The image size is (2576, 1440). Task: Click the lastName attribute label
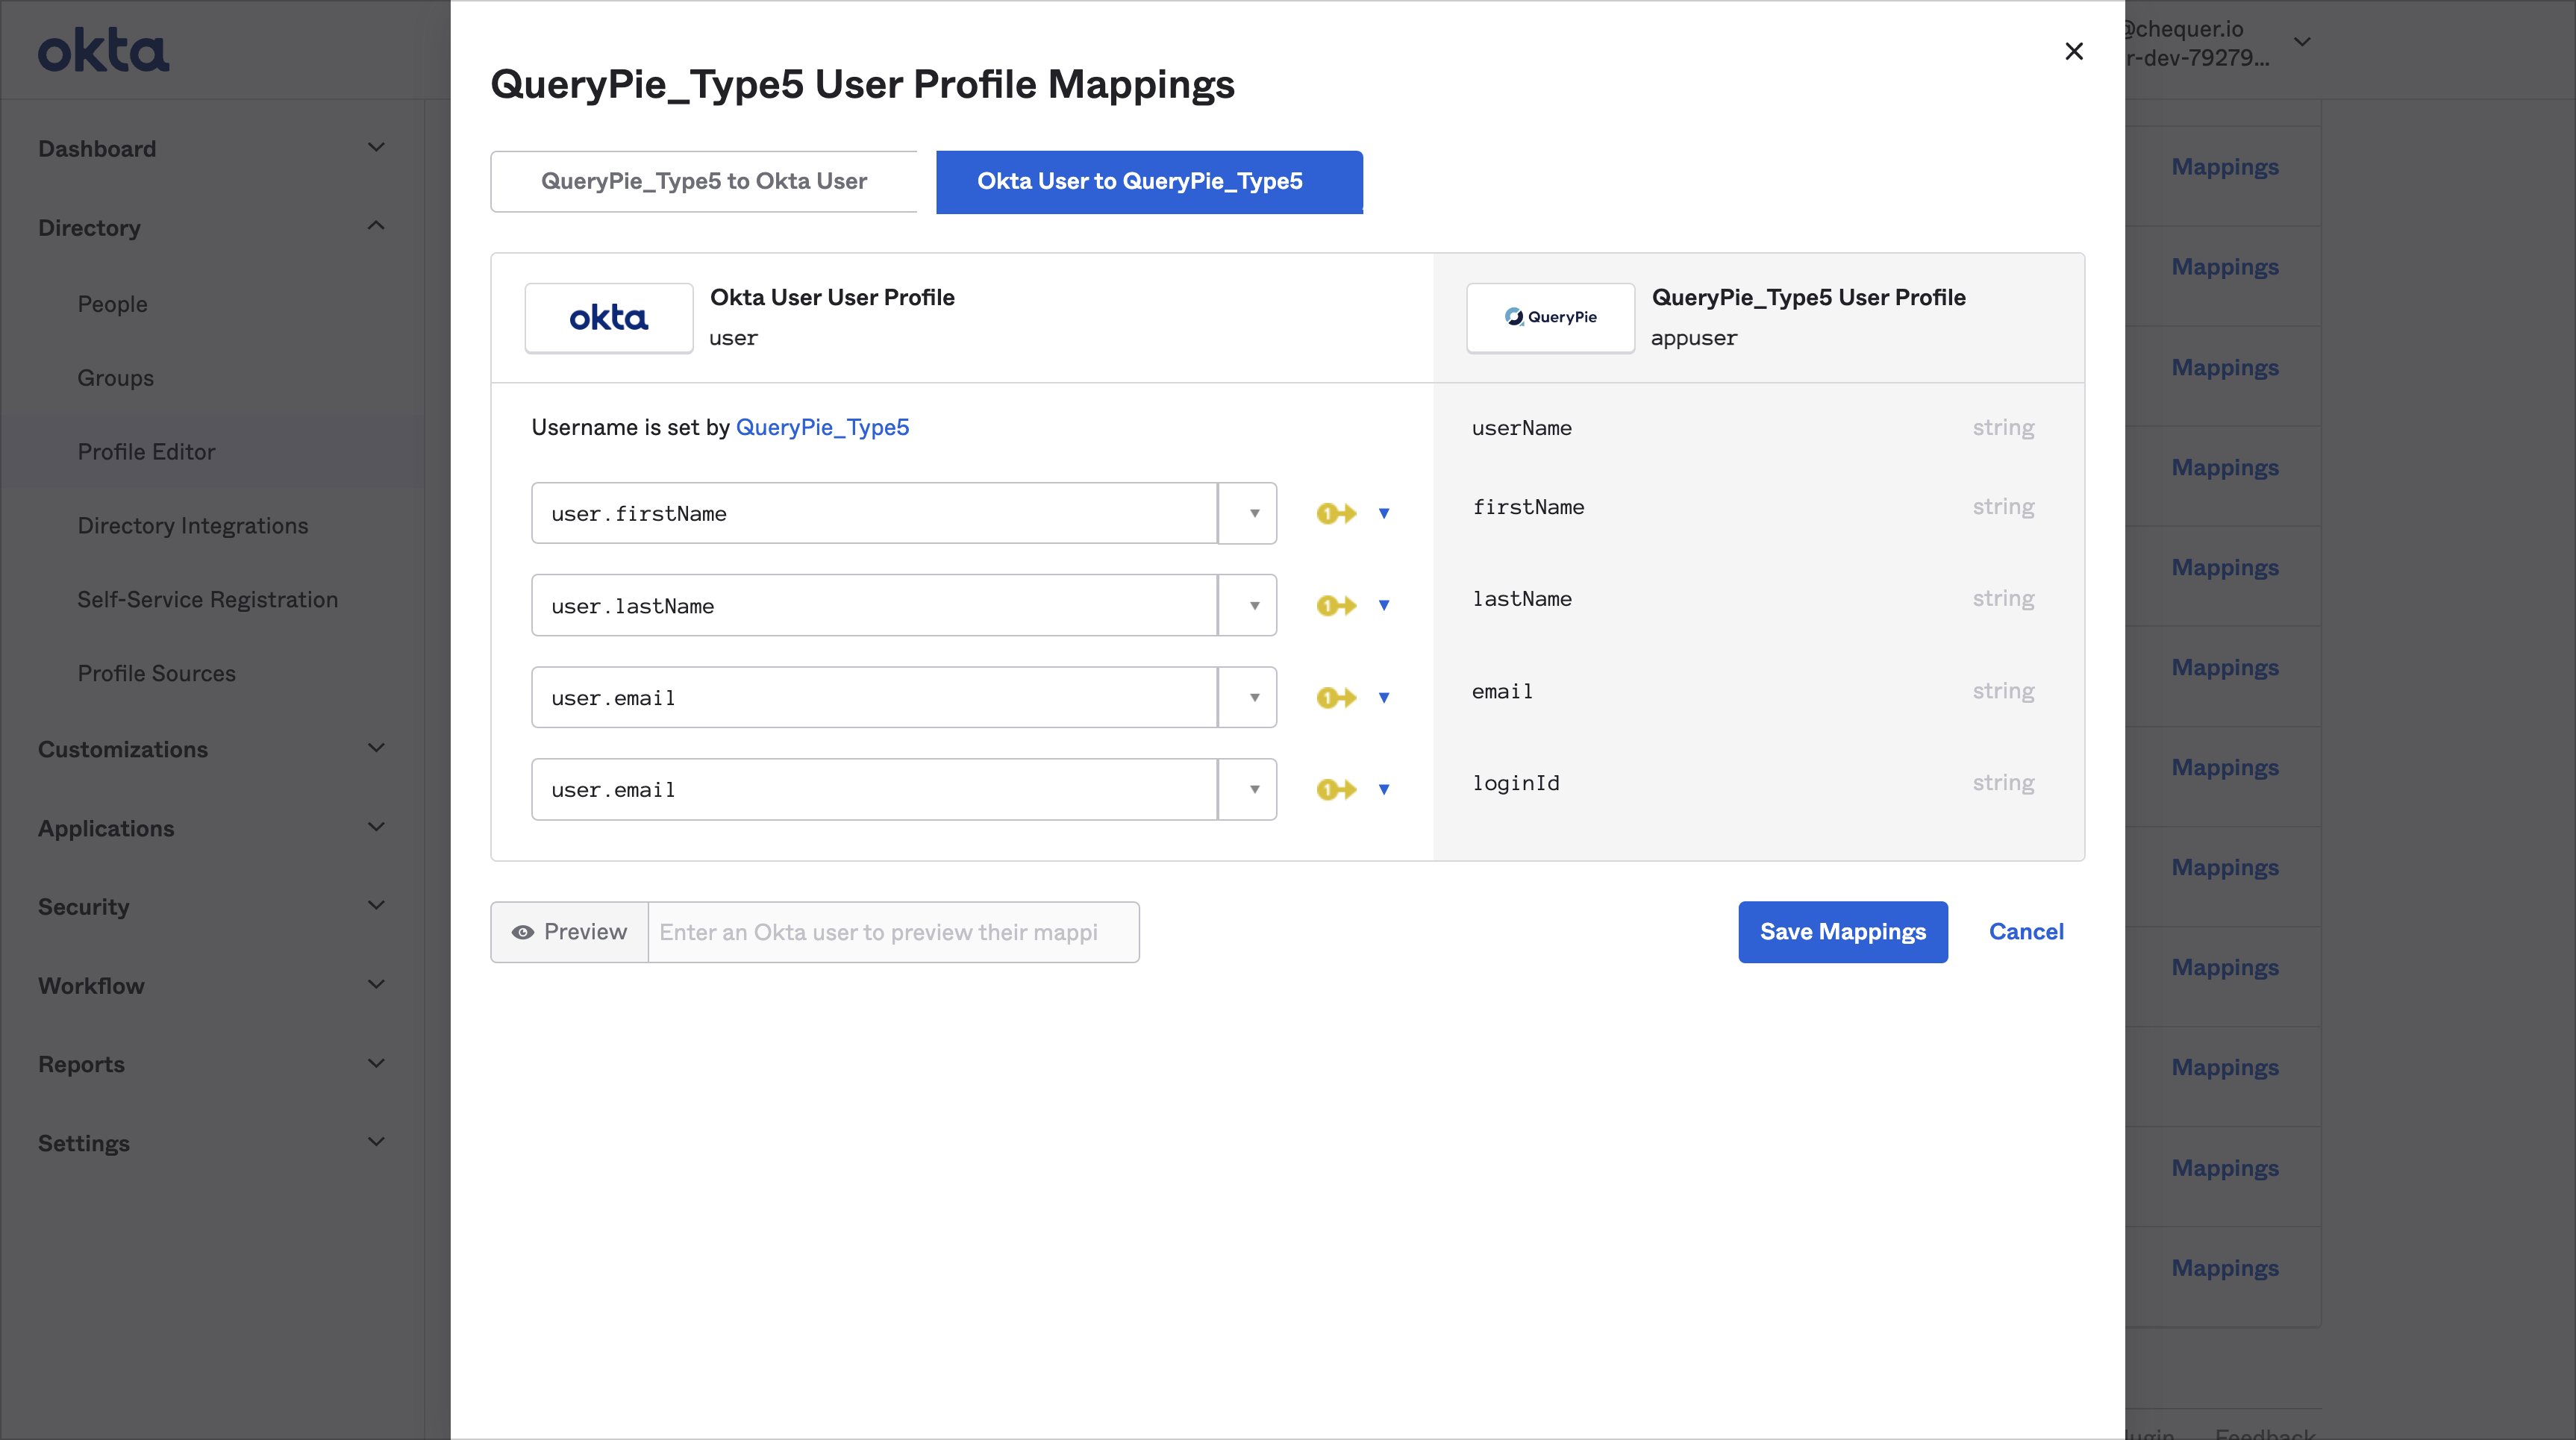1522,599
